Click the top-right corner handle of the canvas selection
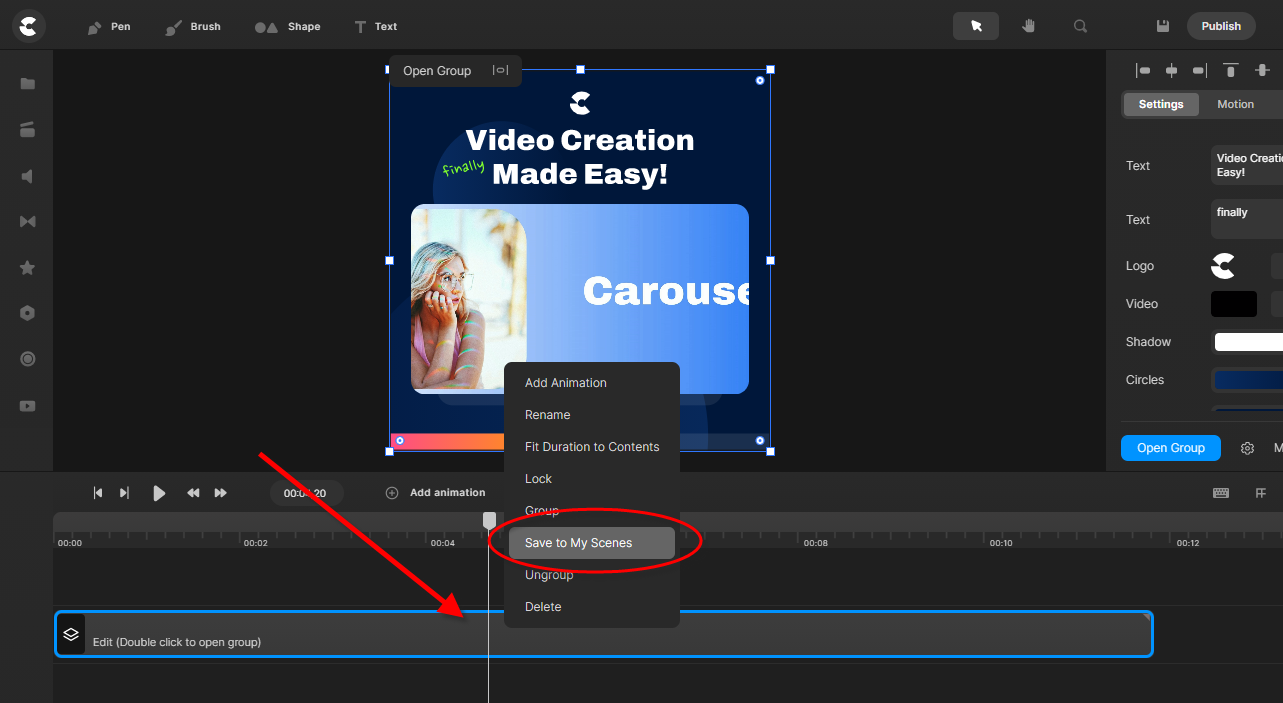The width and height of the screenshot is (1283, 703). (770, 70)
